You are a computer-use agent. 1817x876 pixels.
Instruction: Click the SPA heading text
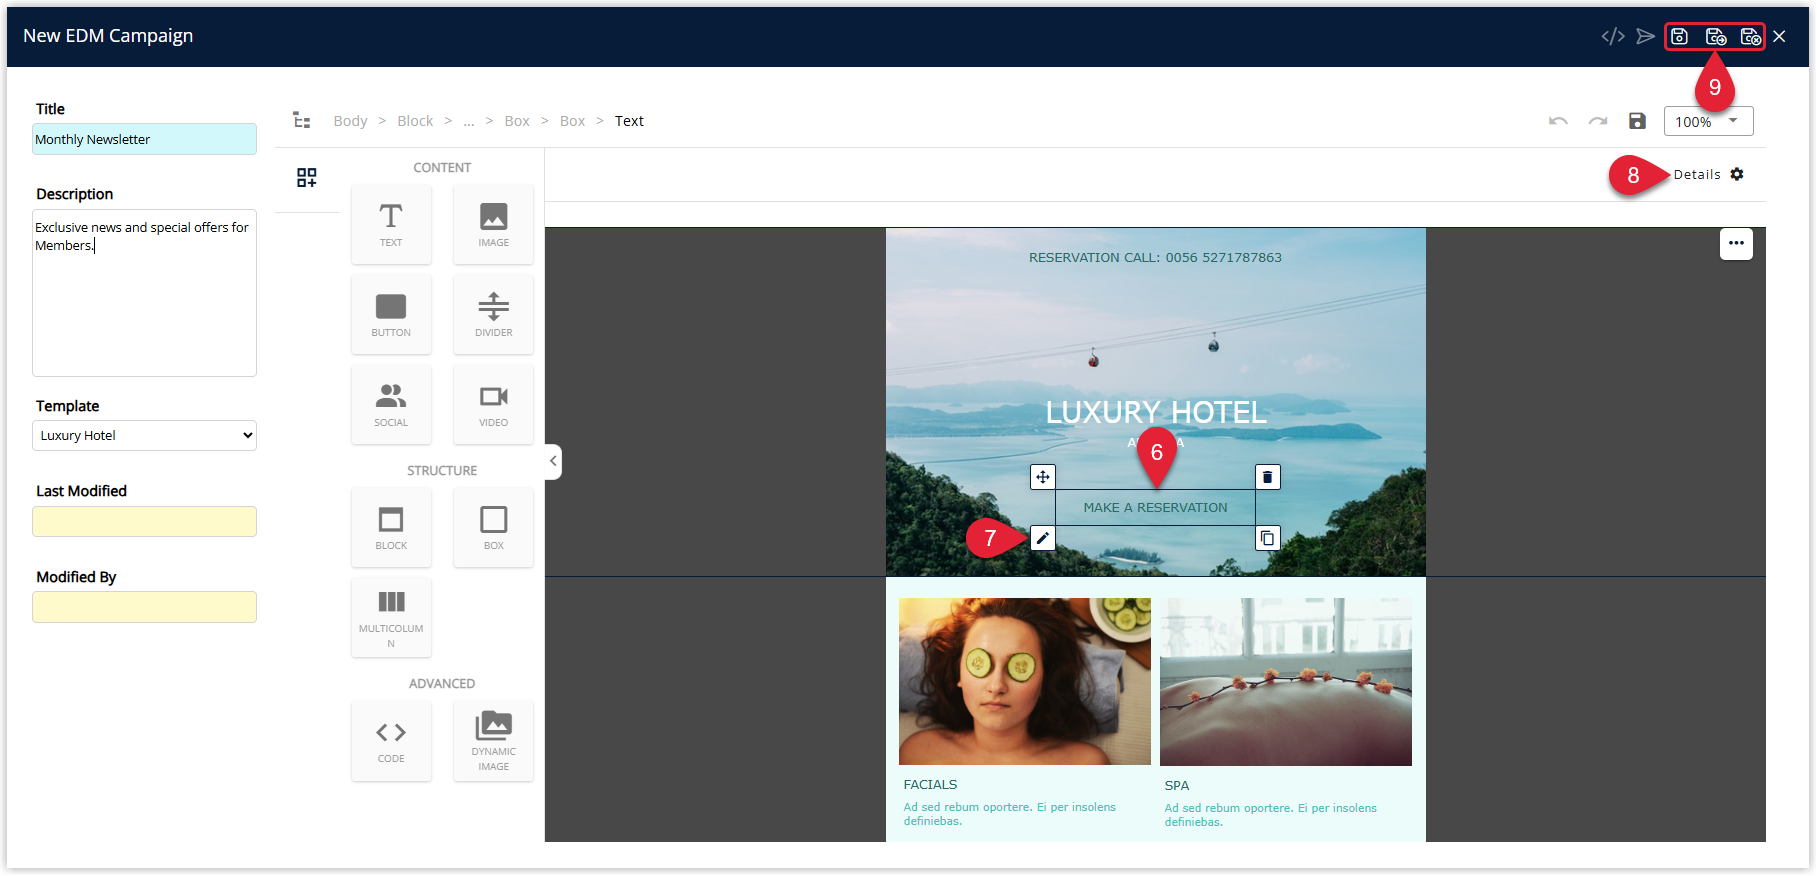1176,786
